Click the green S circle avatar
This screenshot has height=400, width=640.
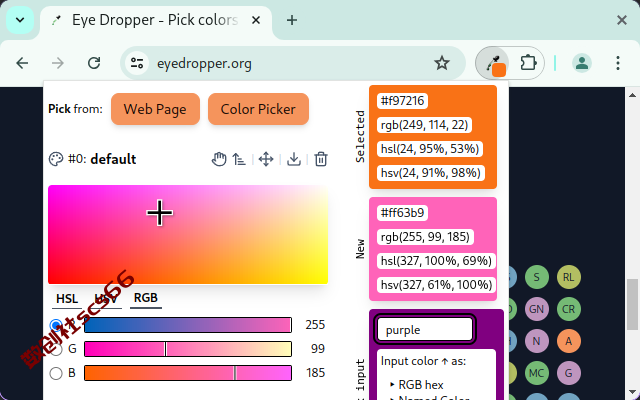(x=536, y=277)
